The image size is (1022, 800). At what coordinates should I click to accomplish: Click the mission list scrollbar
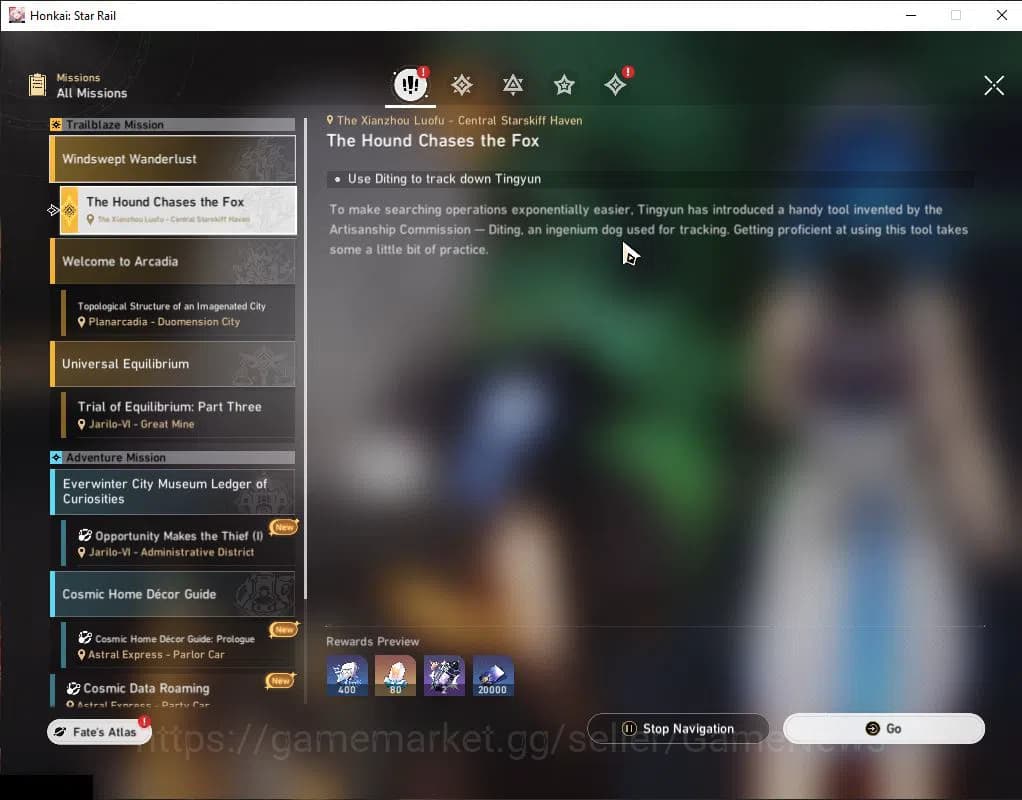(x=305, y=359)
